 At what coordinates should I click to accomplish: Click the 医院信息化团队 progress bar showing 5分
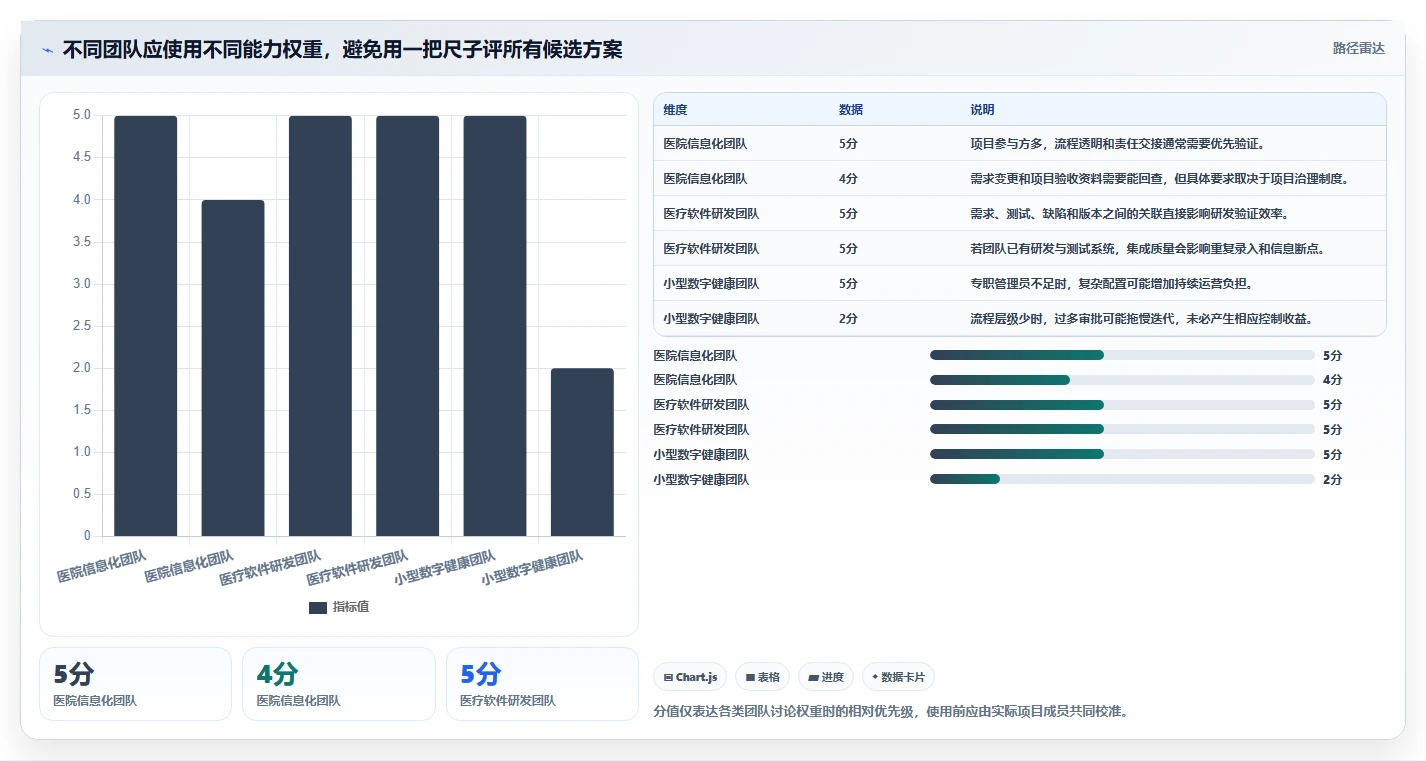(1122, 355)
